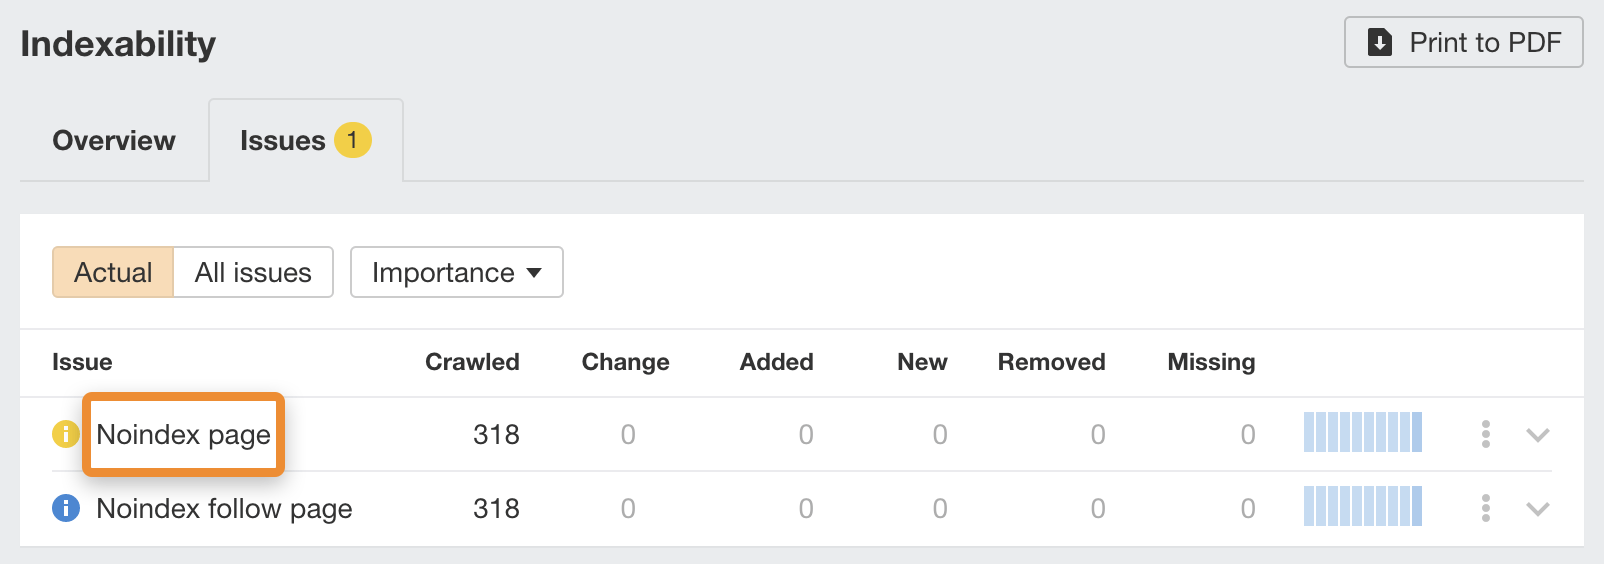Click the Print to PDF button
The image size is (1604, 564).
(x=1463, y=42)
